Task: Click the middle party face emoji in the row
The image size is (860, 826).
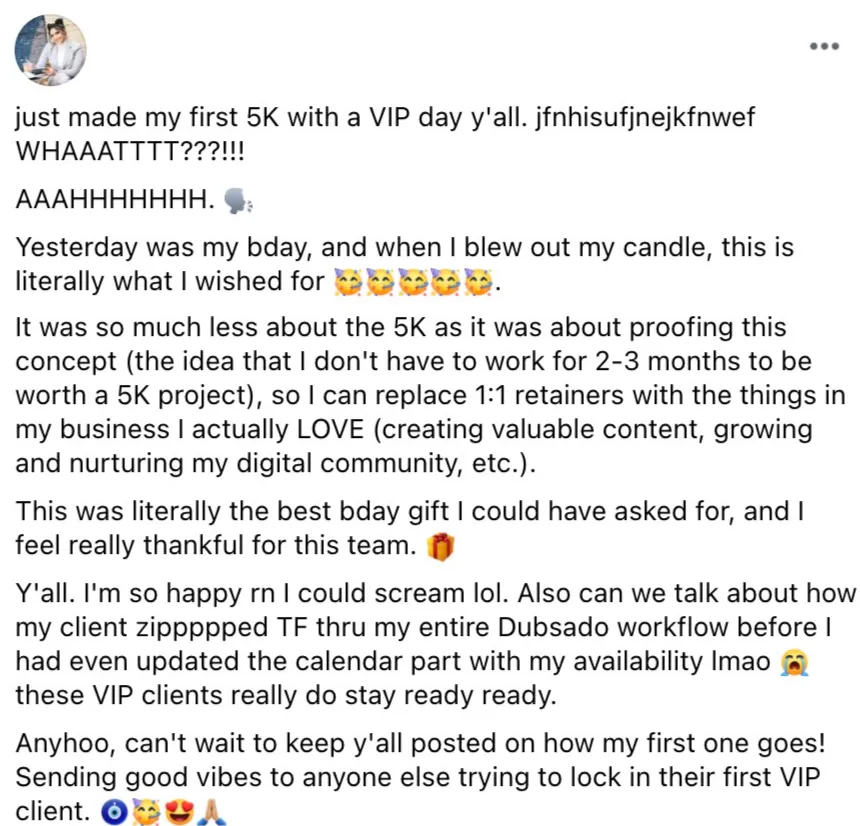Action: tap(412, 282)
